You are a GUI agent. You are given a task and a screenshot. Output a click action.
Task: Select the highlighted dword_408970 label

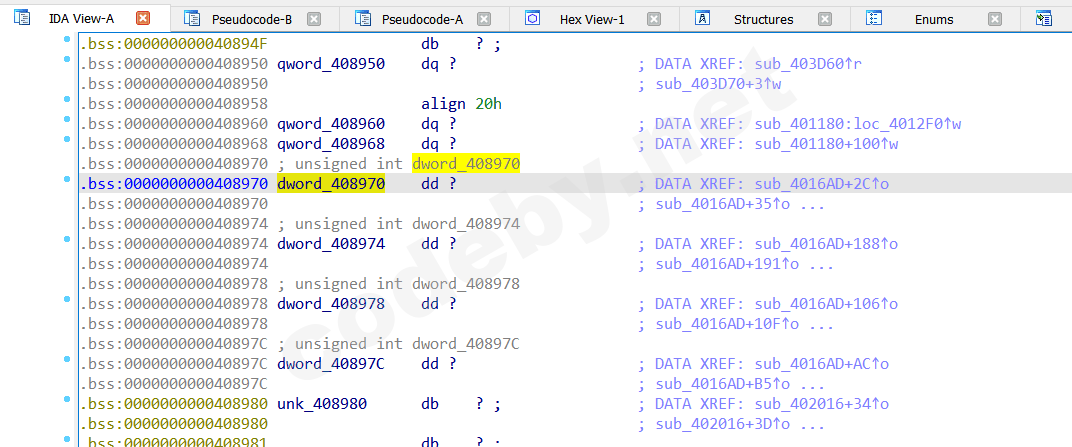pos(331,185)
